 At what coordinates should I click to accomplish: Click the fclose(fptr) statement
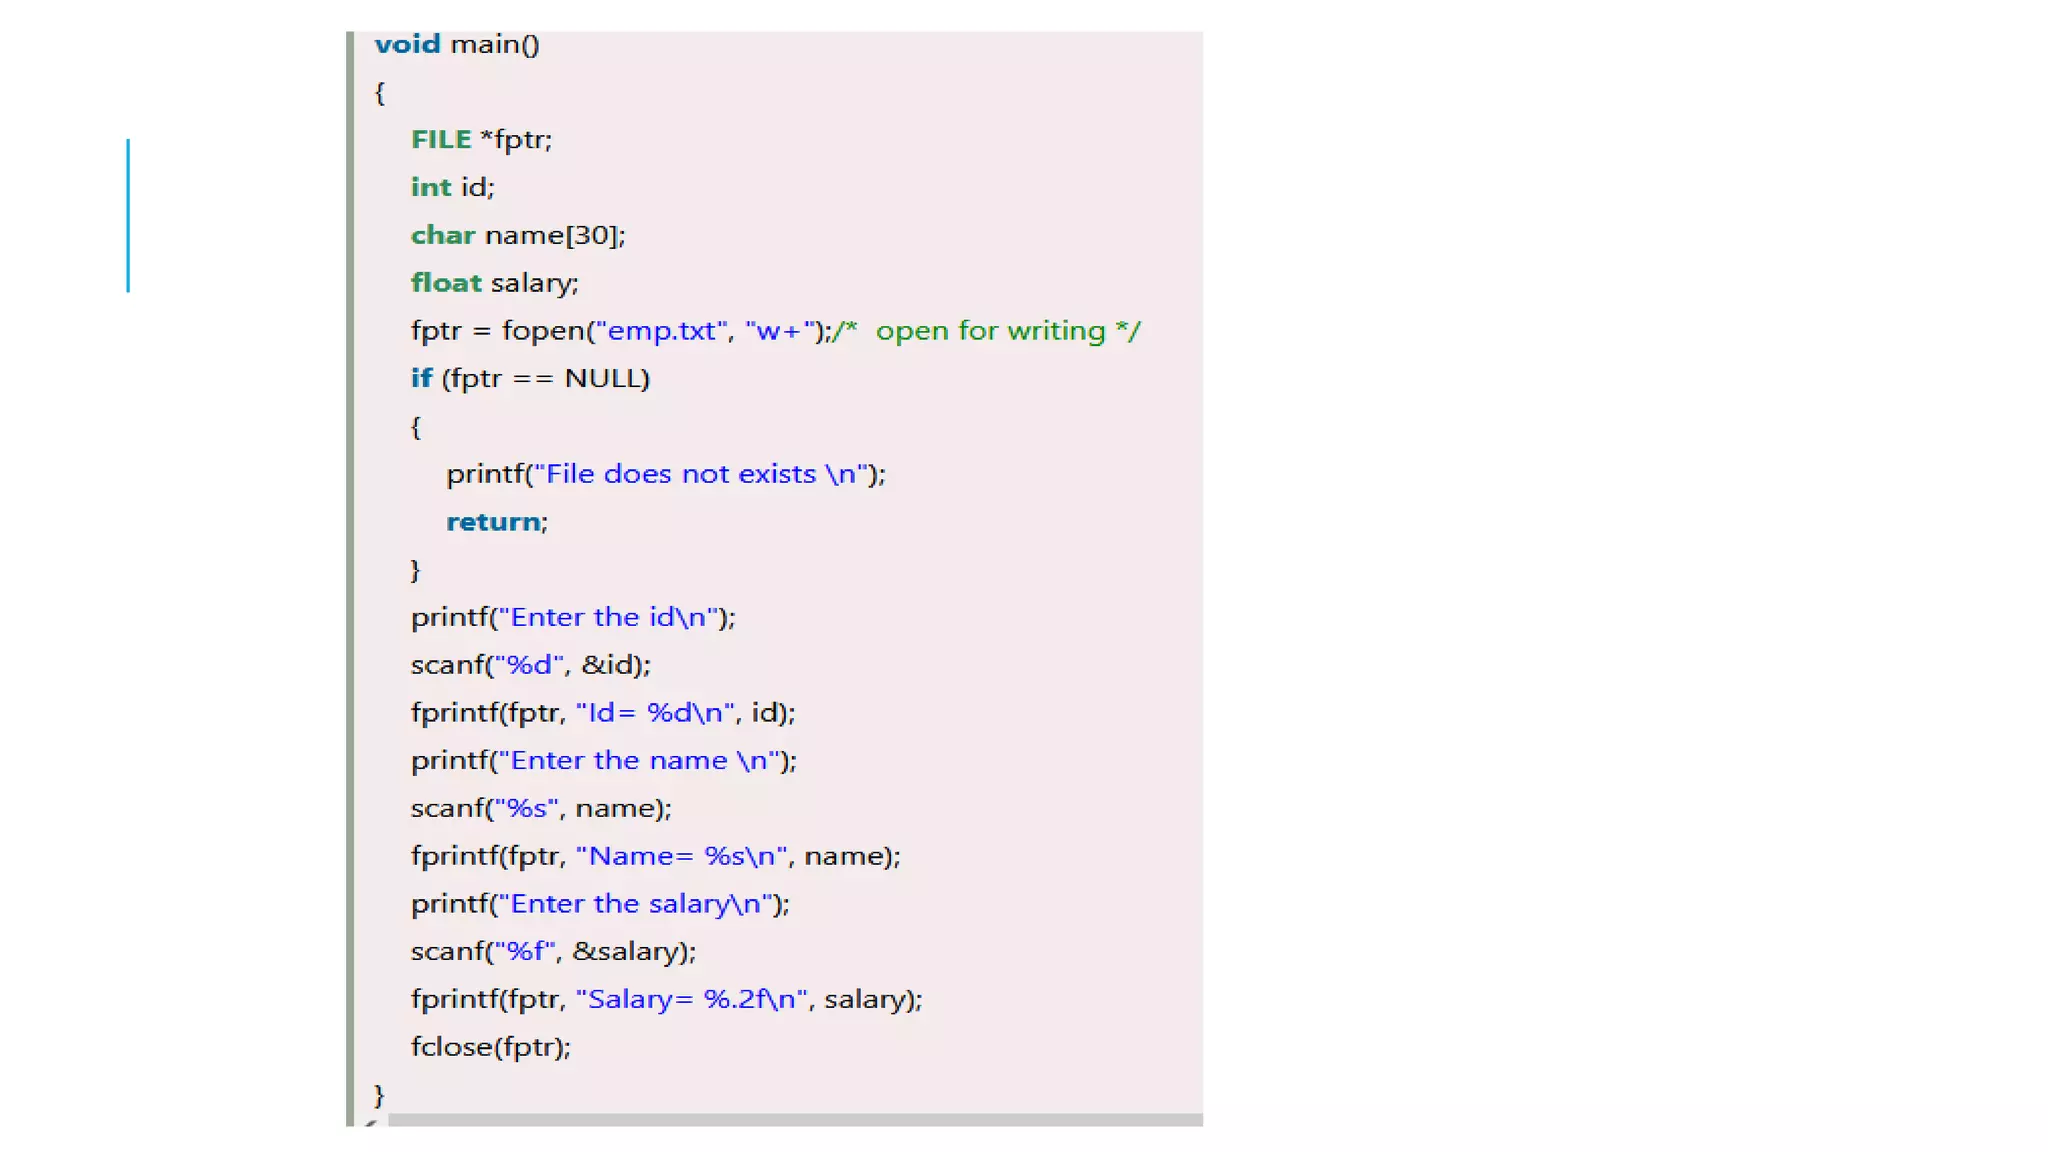click(x=490, y=1047)
